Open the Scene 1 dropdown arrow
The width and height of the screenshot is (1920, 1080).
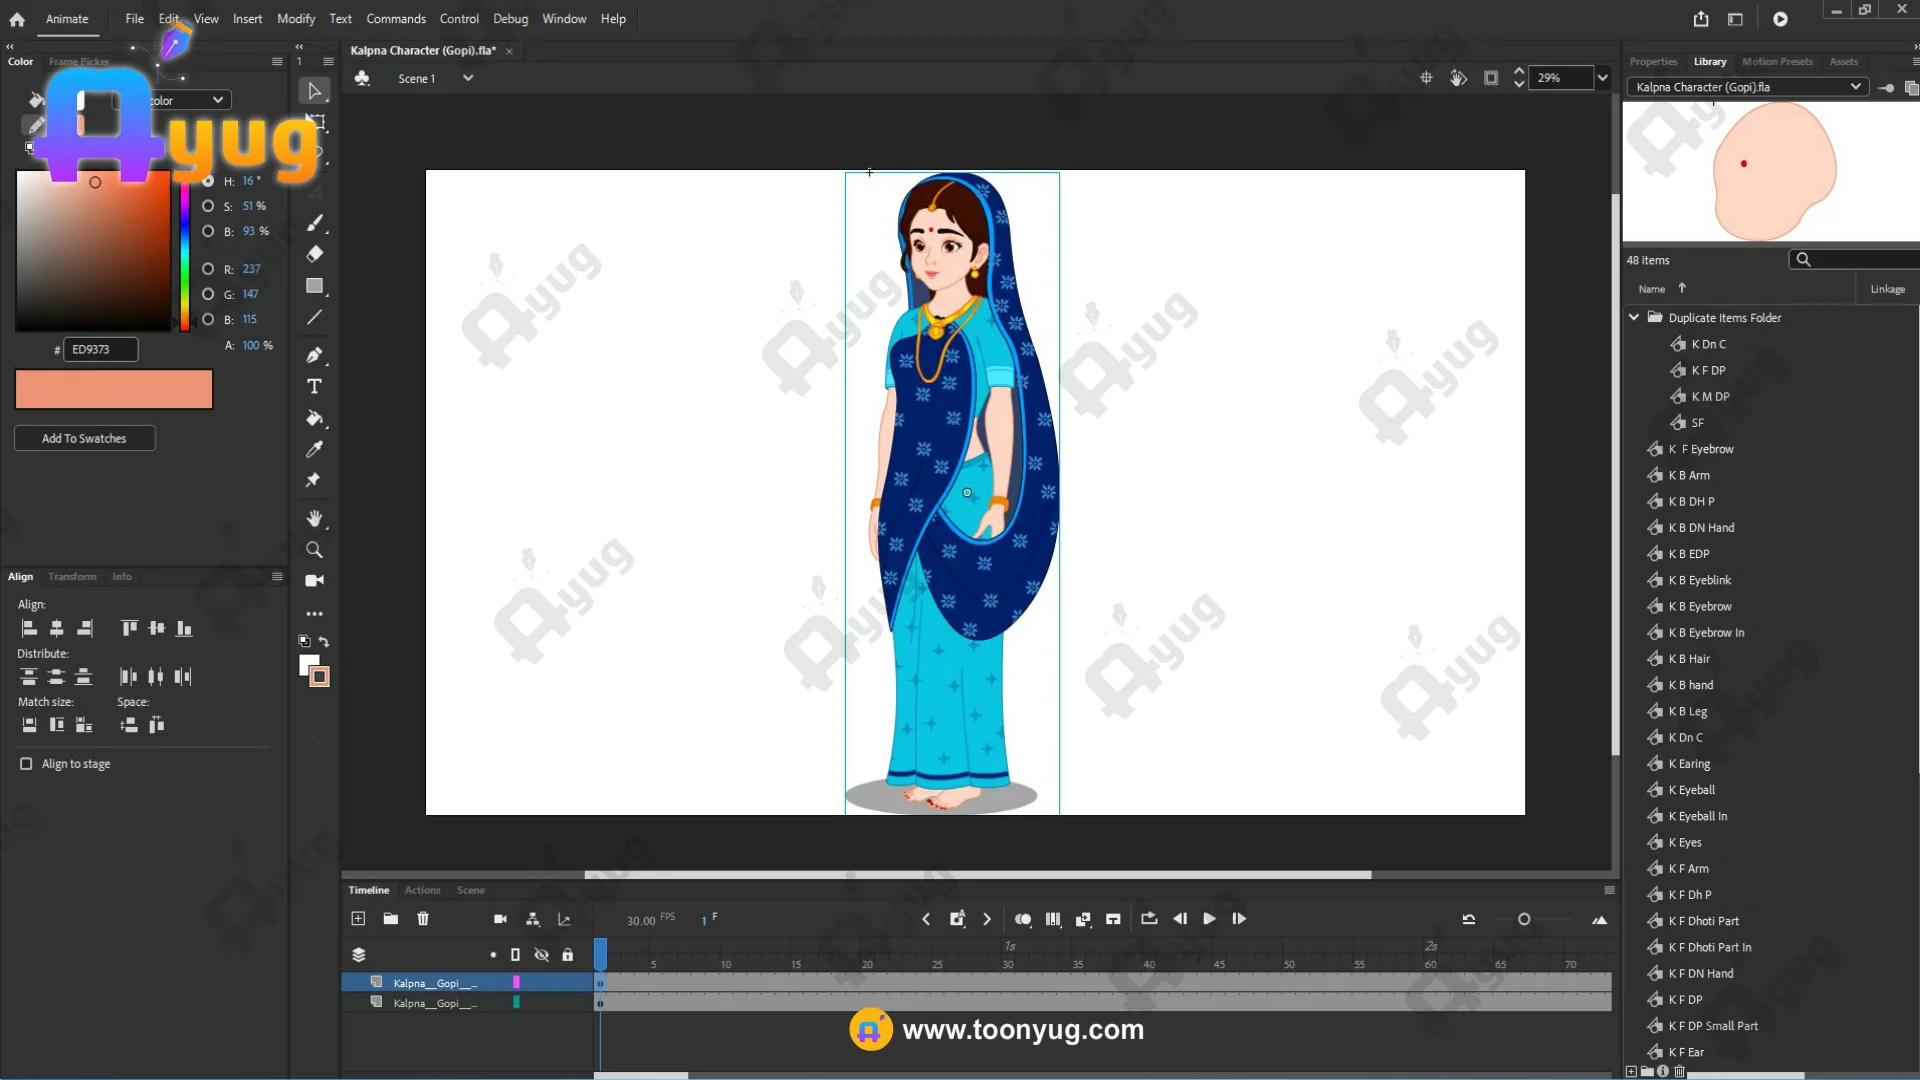click(468, 78)
